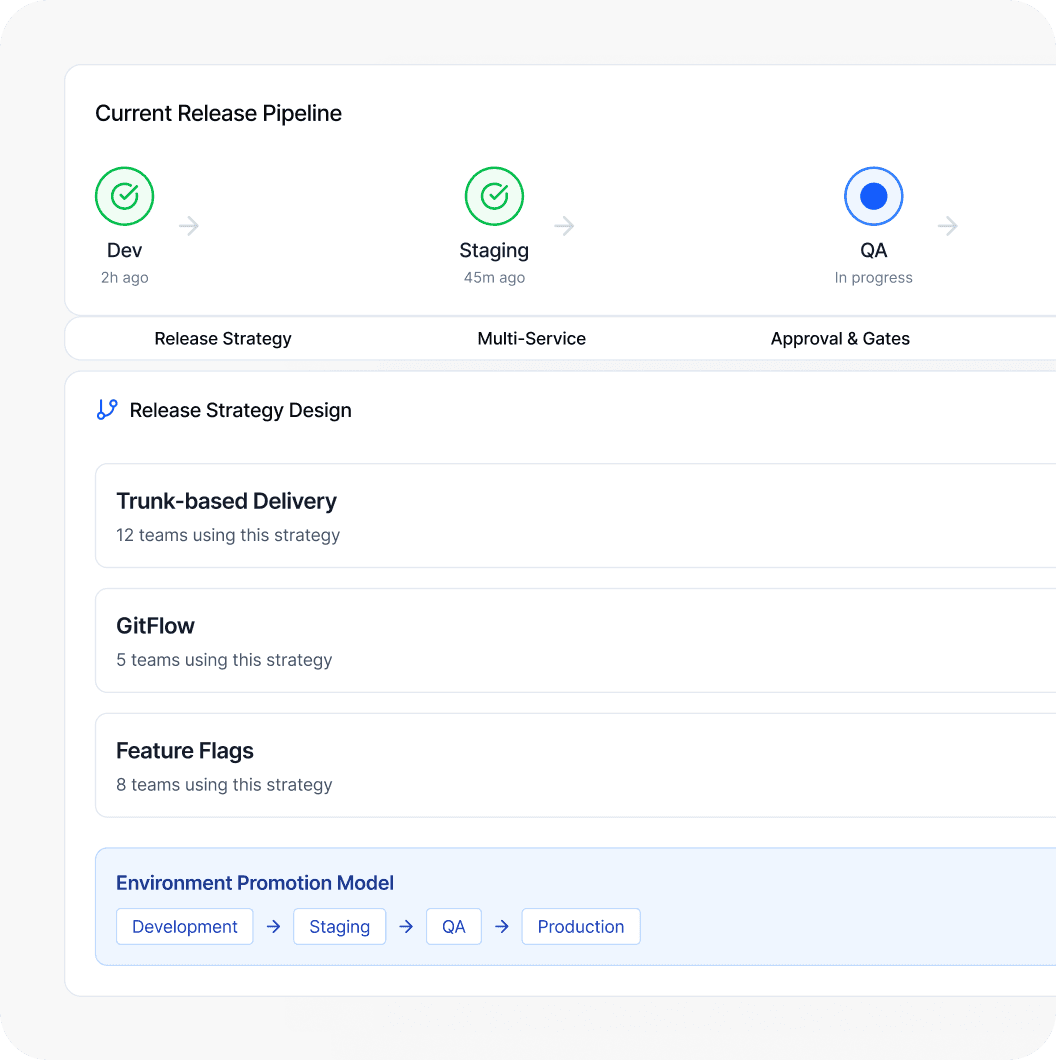This screenshot has height=1060, width=1056.
Task: Click the arrow after the QA stage
Action: [948, 226]
